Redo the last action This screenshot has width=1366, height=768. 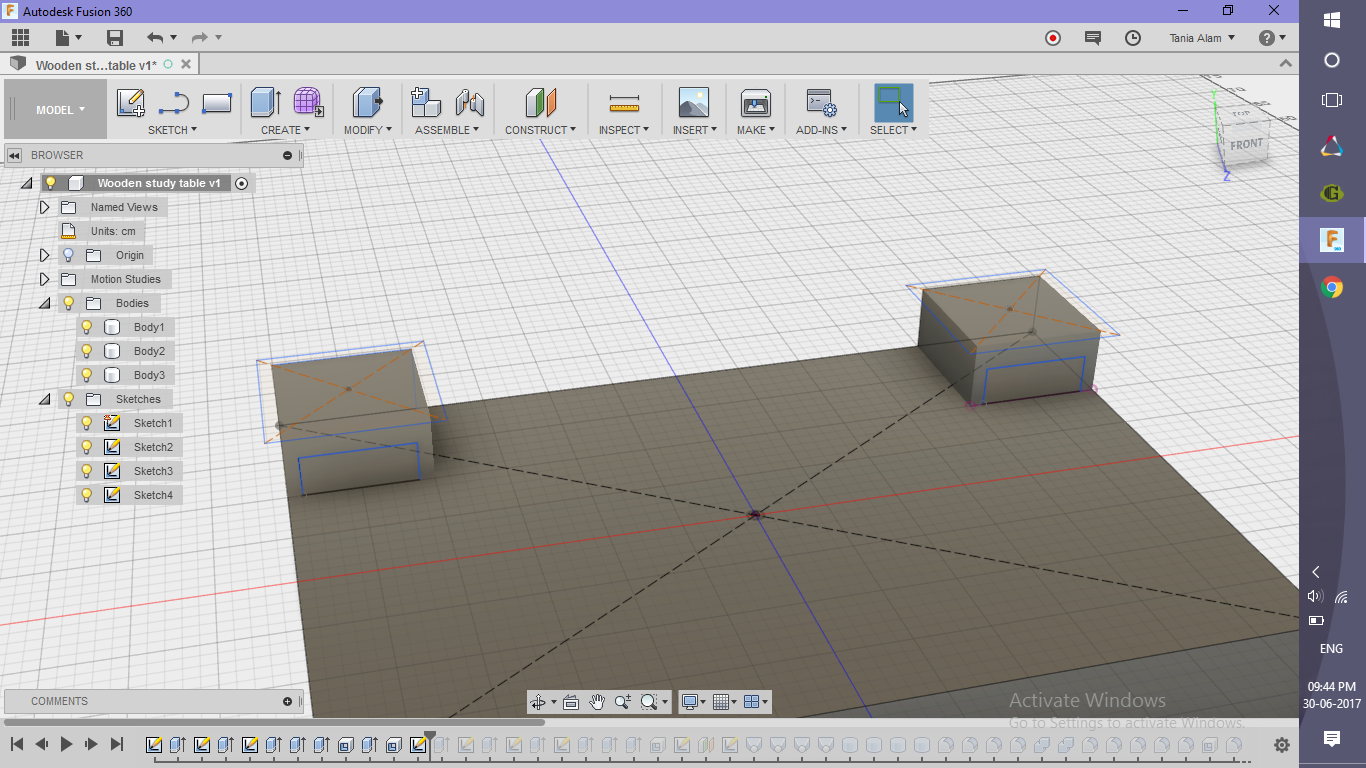tap(200, 38)
